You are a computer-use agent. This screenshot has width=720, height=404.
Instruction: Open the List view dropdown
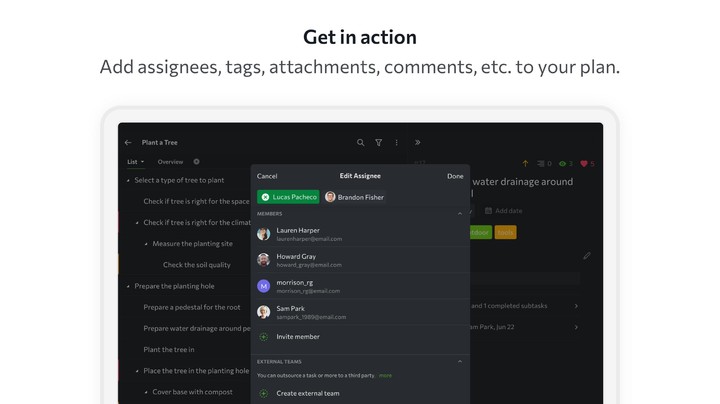135,162
